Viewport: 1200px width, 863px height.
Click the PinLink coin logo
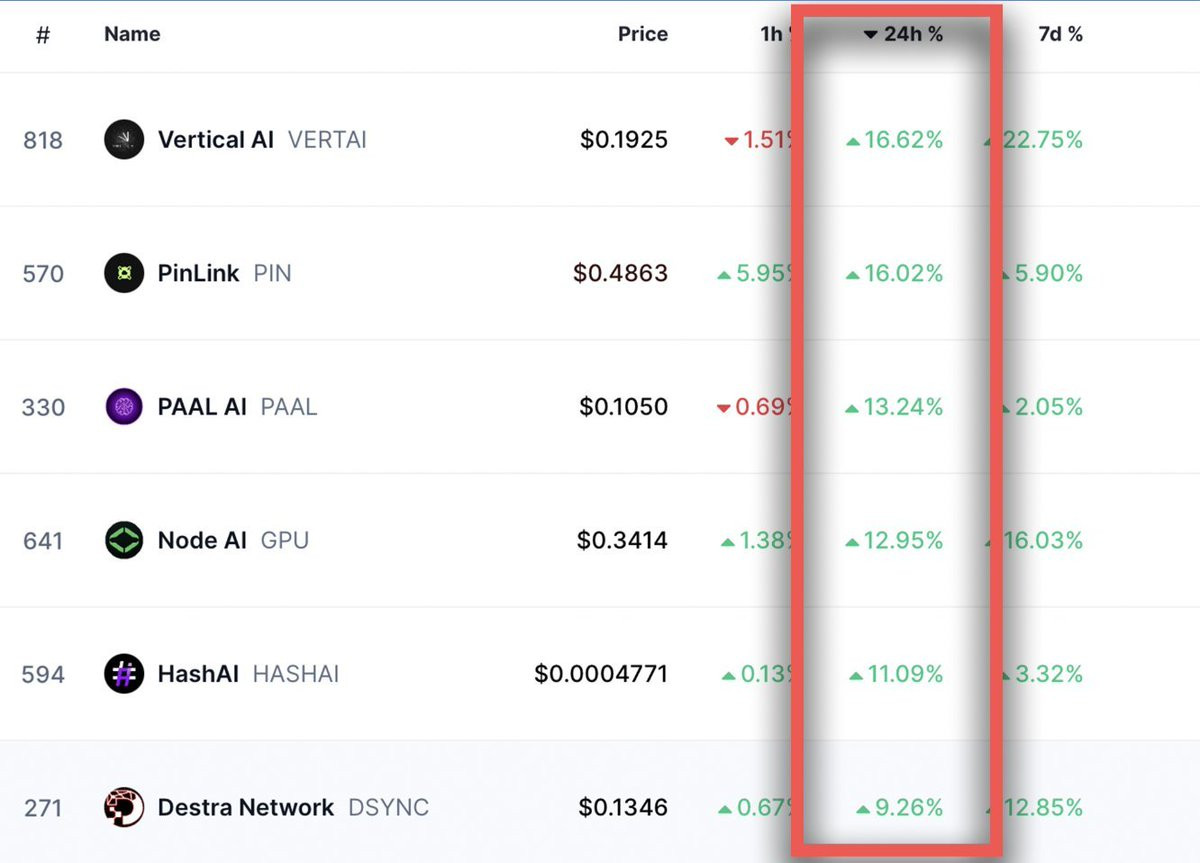click(x=124, y=273)
